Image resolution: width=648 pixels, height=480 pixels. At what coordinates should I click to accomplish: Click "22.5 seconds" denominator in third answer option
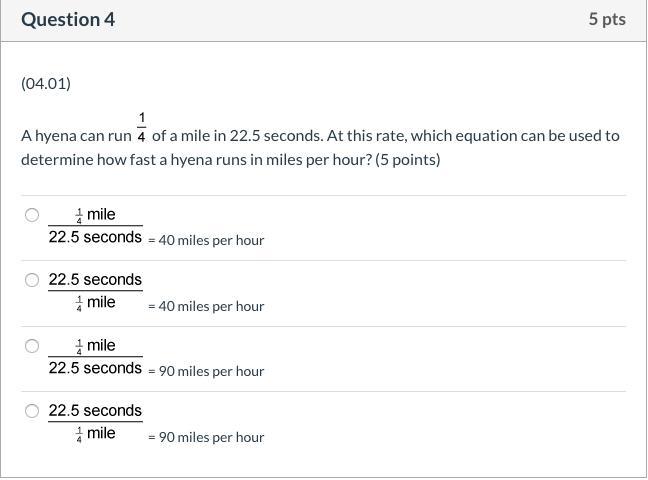click(95, 368)
